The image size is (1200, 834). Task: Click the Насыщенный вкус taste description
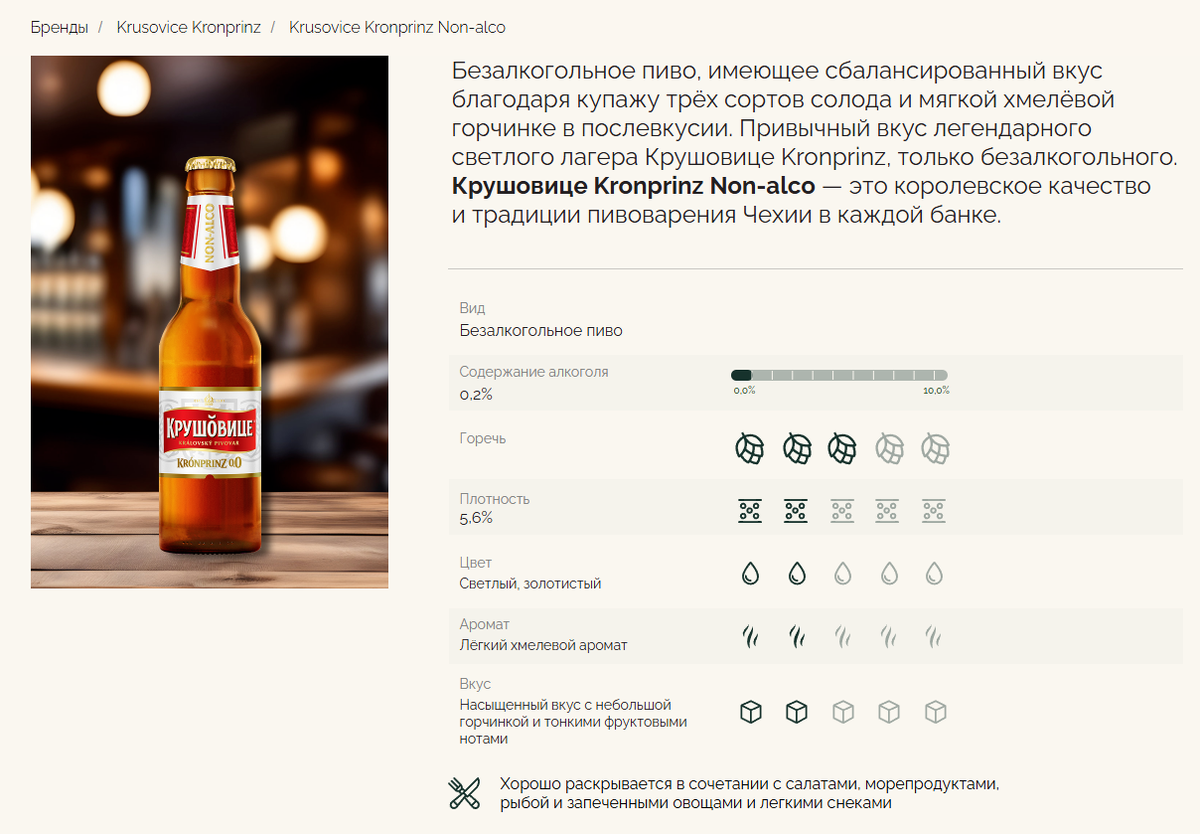tap(574, 722)
